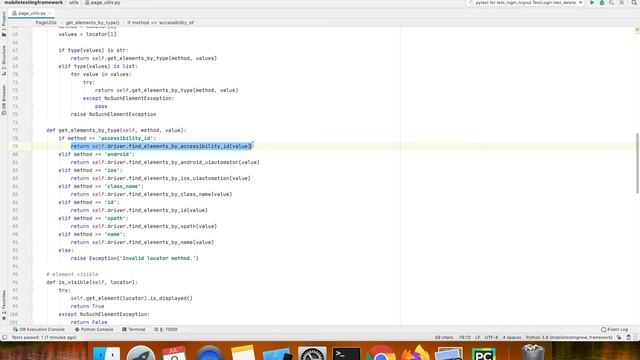
Task: Open the Python 3.8 interpreter selector
Action: coord(569,338)
